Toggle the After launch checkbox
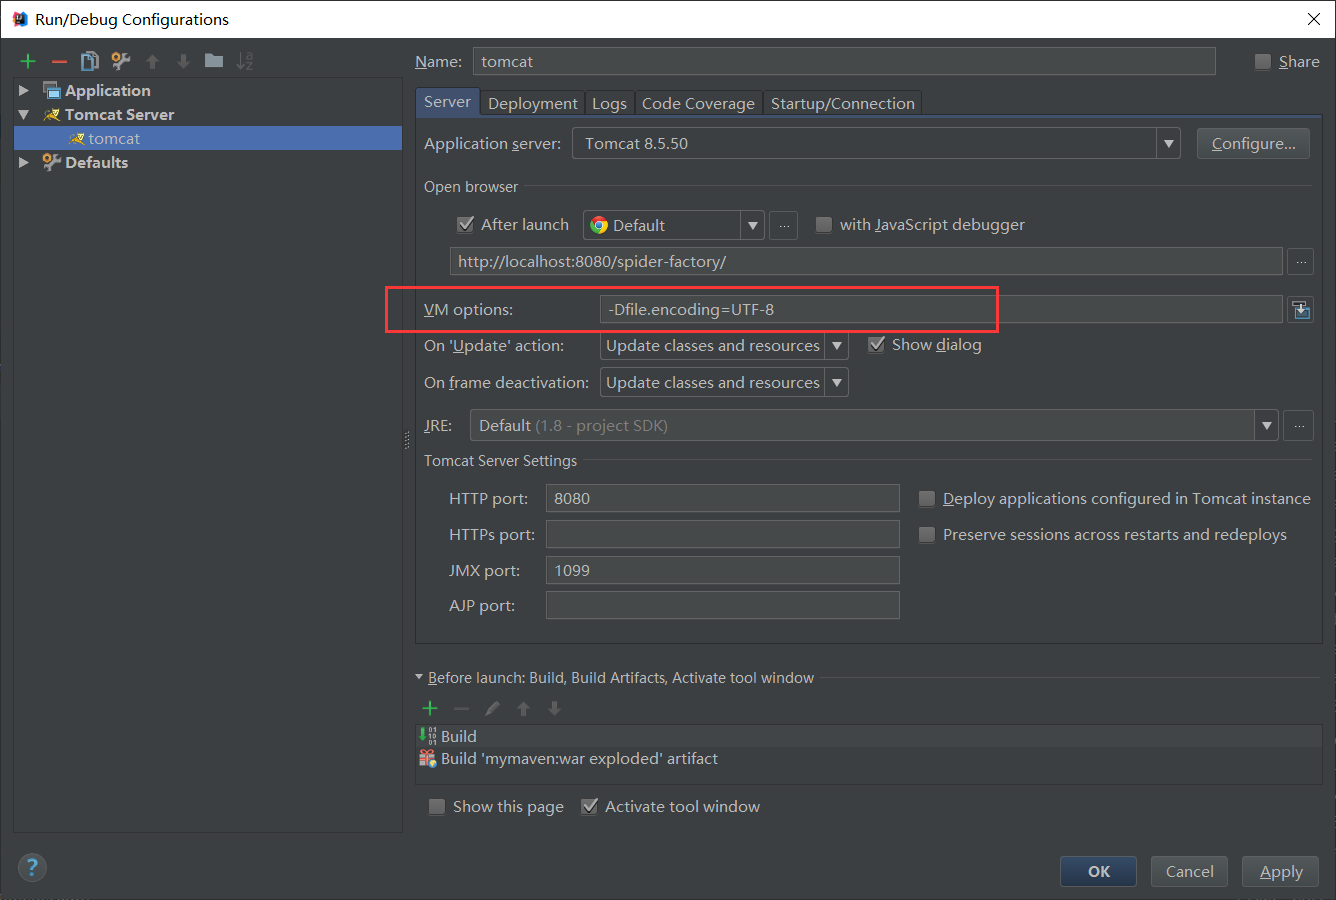The height and width of the screenshot is (900, 1336). [465, 224]
